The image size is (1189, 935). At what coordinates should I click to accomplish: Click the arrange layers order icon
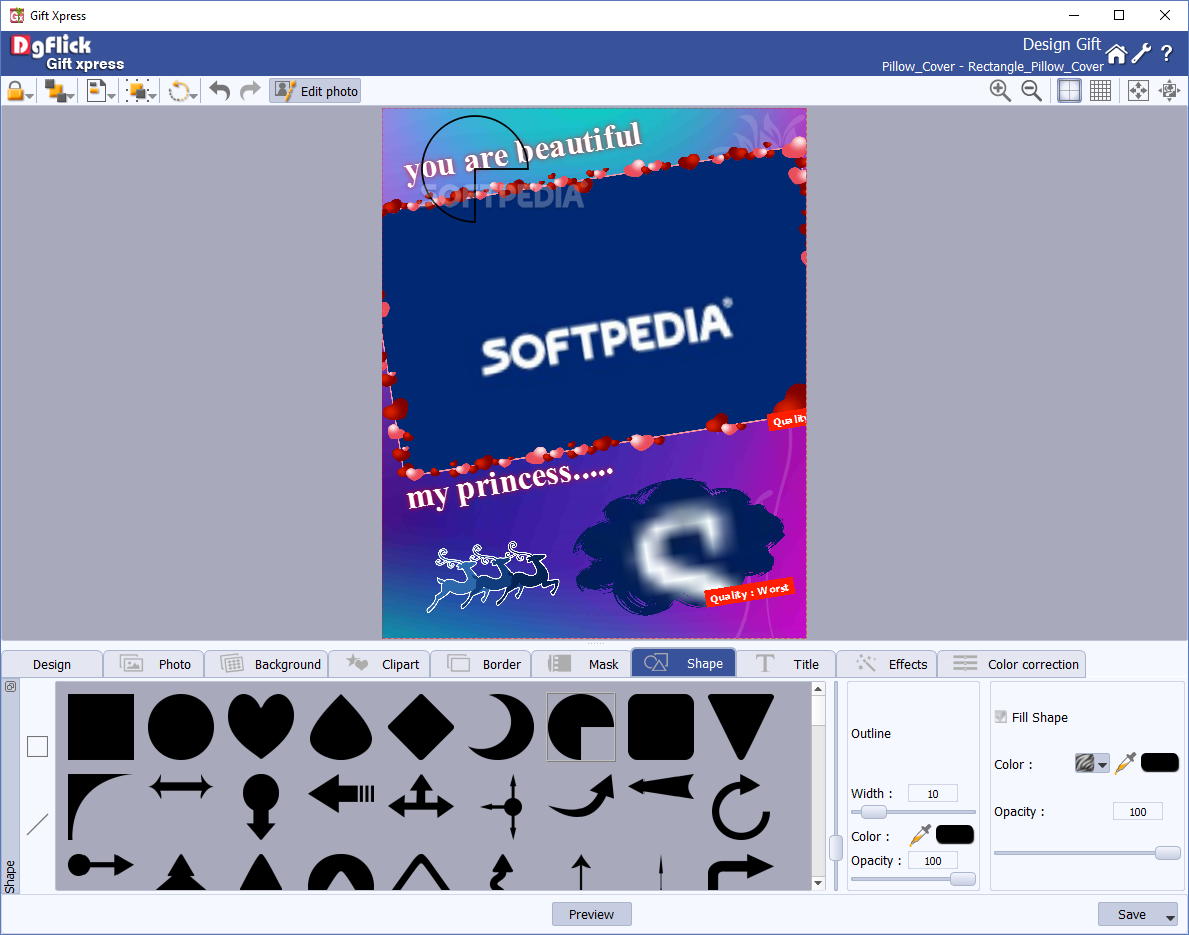[x=55, y=91]
